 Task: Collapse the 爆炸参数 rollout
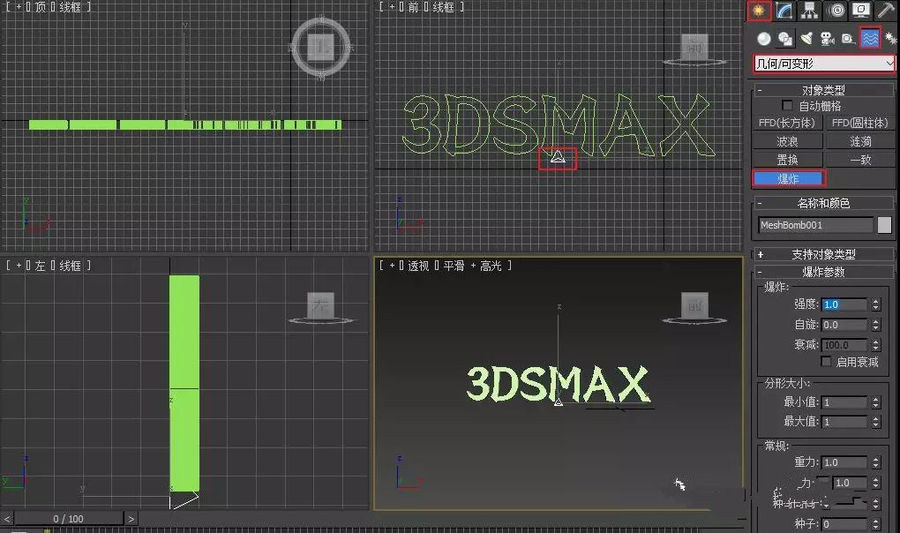[x=824, y=272]
